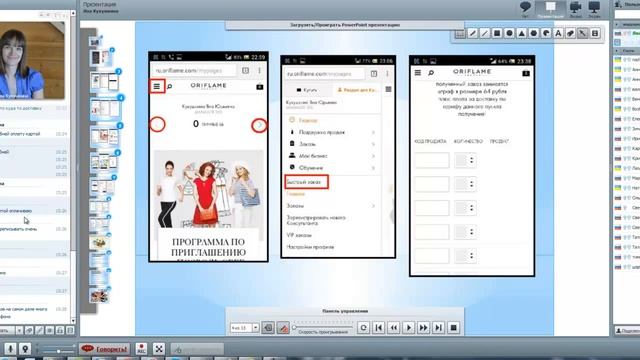This screenshot has height=360, width=640.
Task: Click the stop playback button
Action: [453, 328]
